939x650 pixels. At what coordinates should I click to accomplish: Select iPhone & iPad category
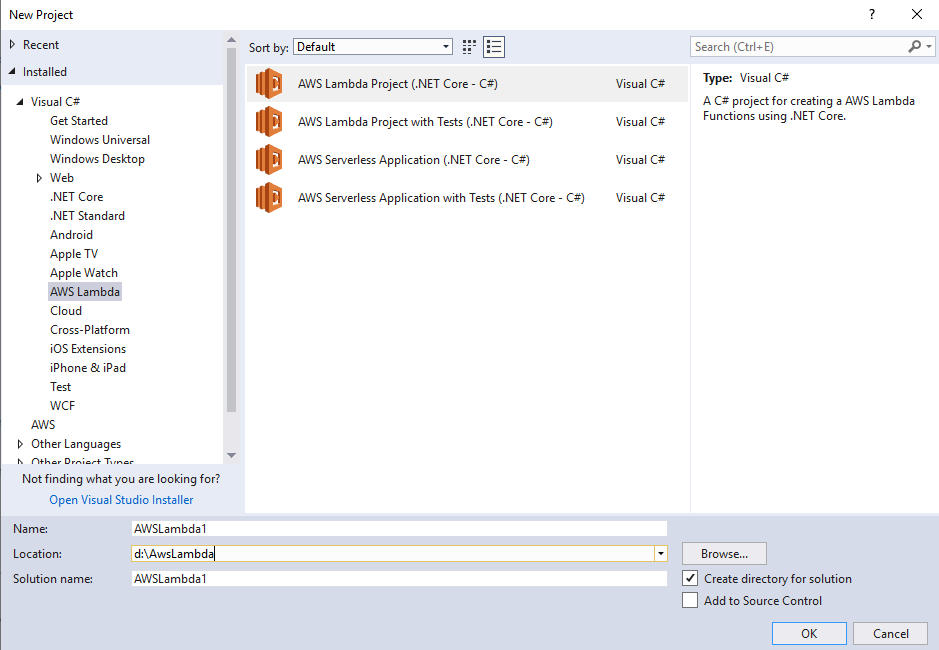coord(88,368)
